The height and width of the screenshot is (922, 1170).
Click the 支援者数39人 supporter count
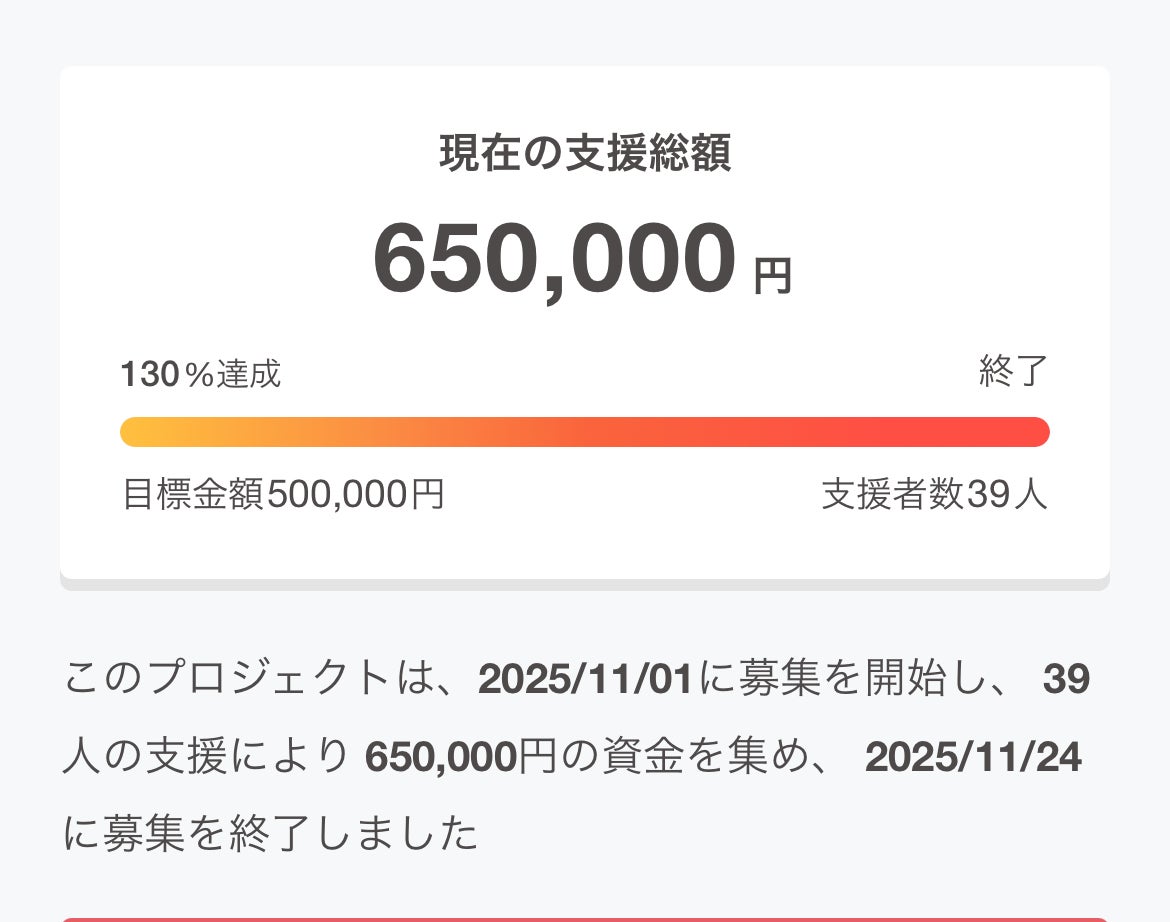(934, 494)
